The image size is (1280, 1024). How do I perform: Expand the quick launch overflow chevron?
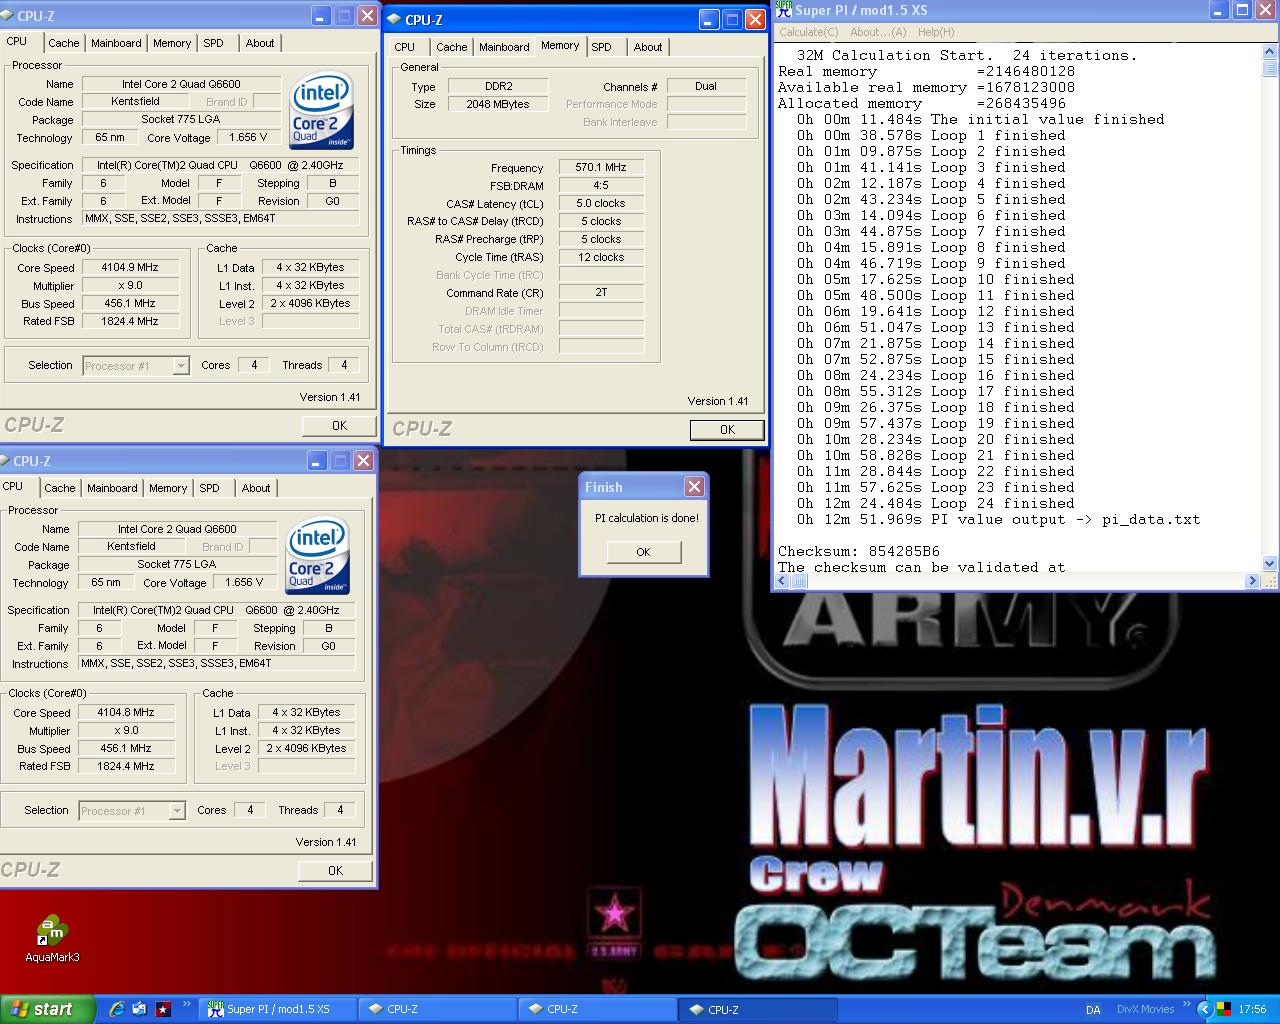(x=189, y=1004)
